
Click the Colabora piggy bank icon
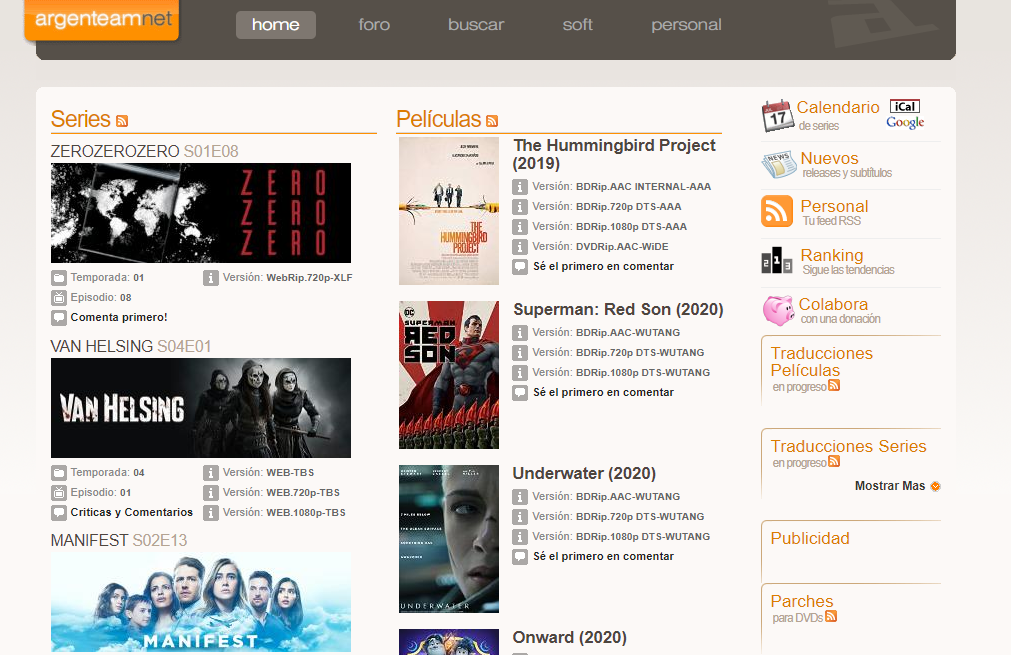[778, 310]
